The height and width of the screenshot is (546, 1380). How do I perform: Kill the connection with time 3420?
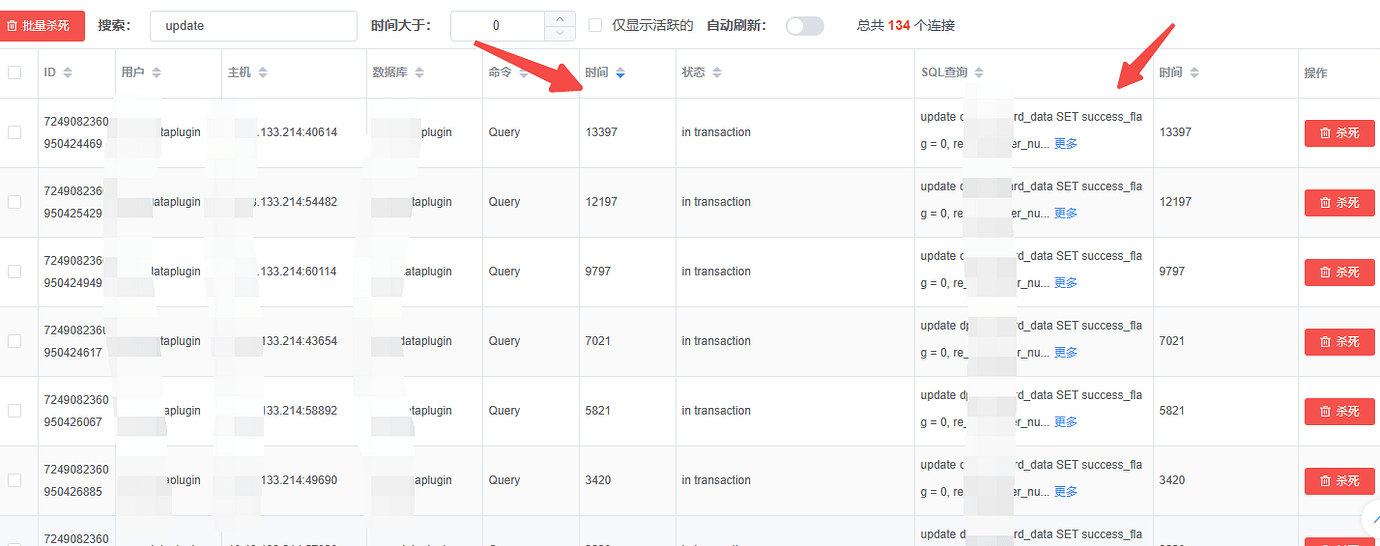(x=1339, y=481)
